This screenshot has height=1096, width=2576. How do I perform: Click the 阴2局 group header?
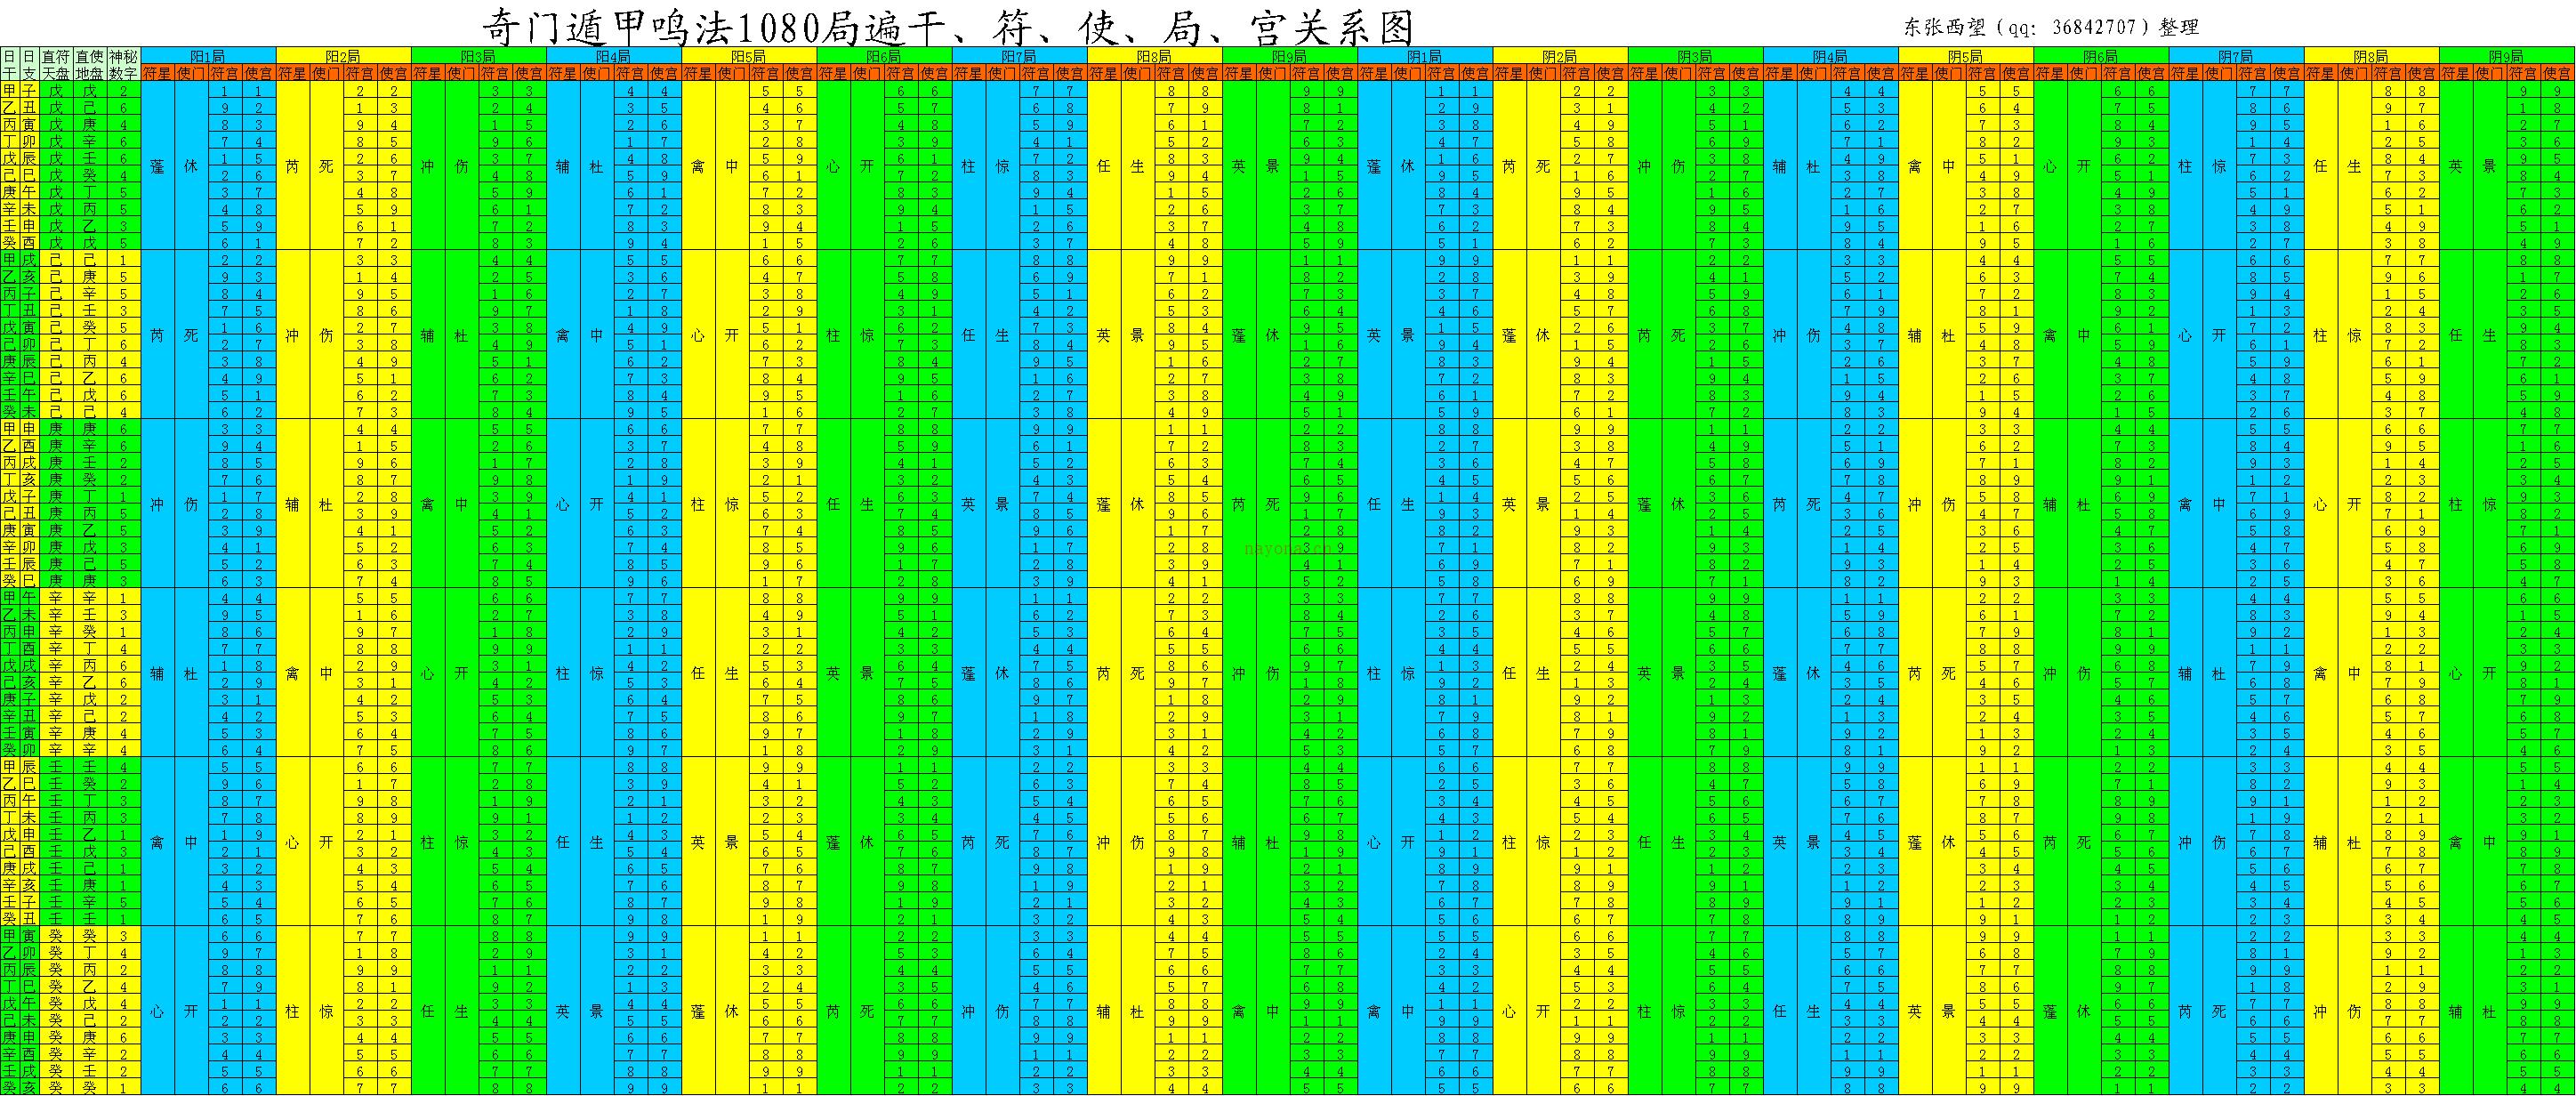click(1559, 56)
